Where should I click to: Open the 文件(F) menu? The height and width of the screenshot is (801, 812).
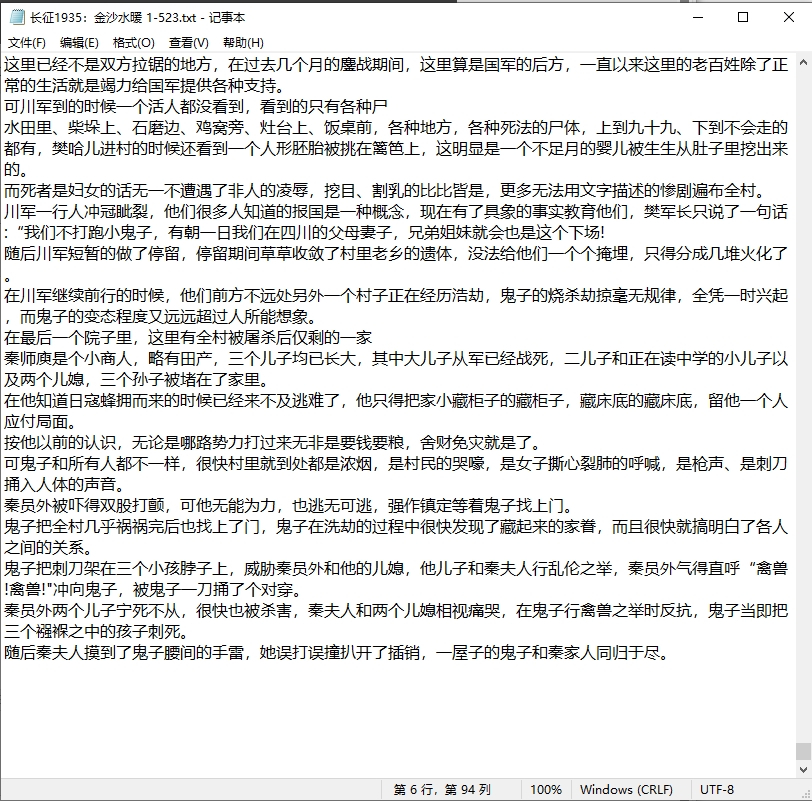tap(27, 42)
